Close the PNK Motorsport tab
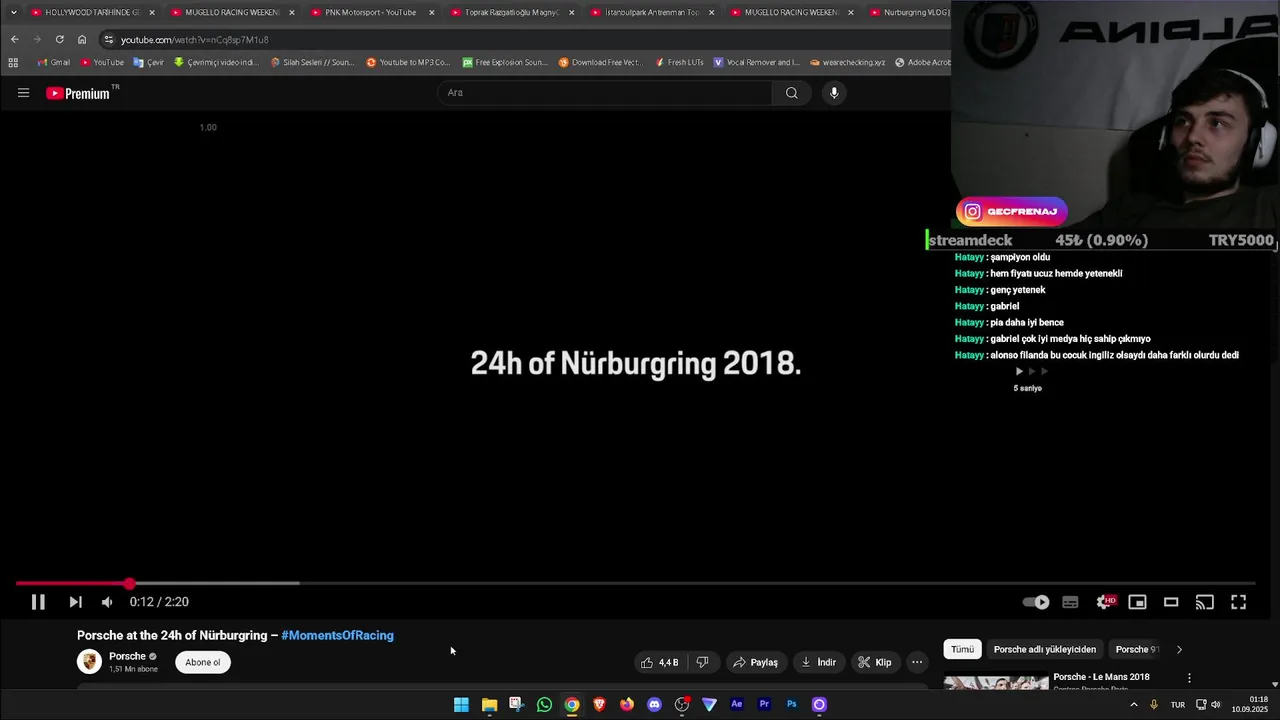Screen dimensions: 1280x720 click(432, 12)
